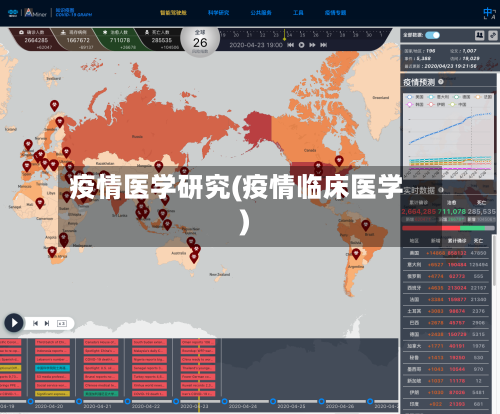Click the 公共服务 navigation link
Viewport: 500px width, 414px height.
coord(261,13)
